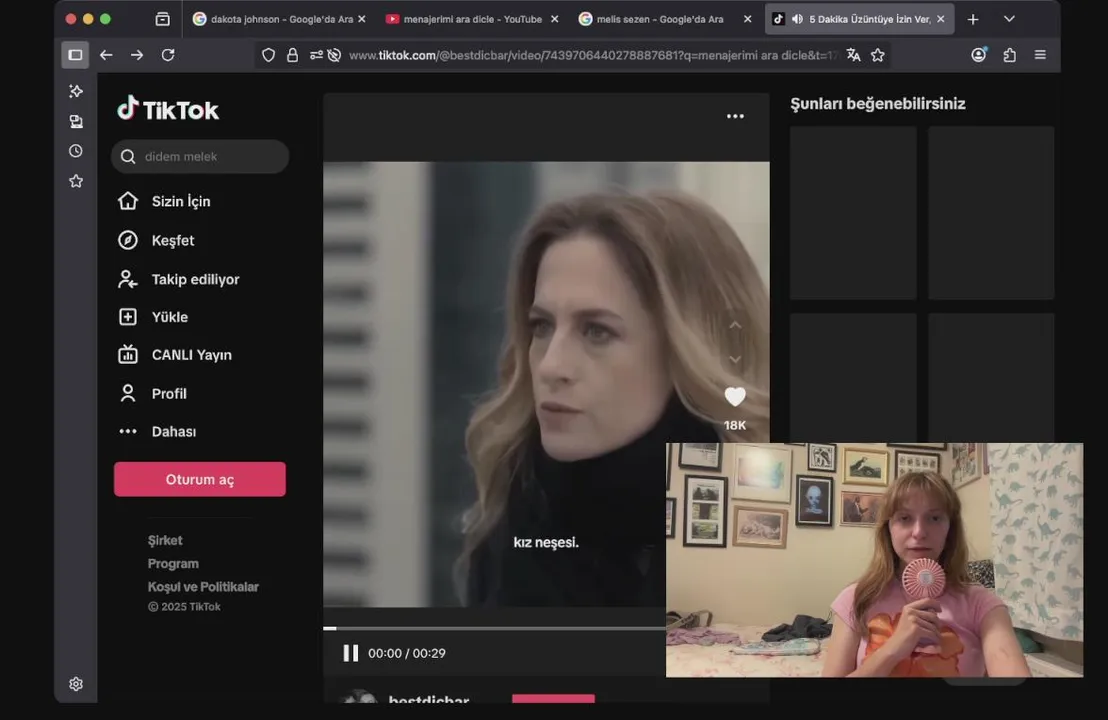
Task: Click the browser forward arrow
Action: tap(137, 55)
